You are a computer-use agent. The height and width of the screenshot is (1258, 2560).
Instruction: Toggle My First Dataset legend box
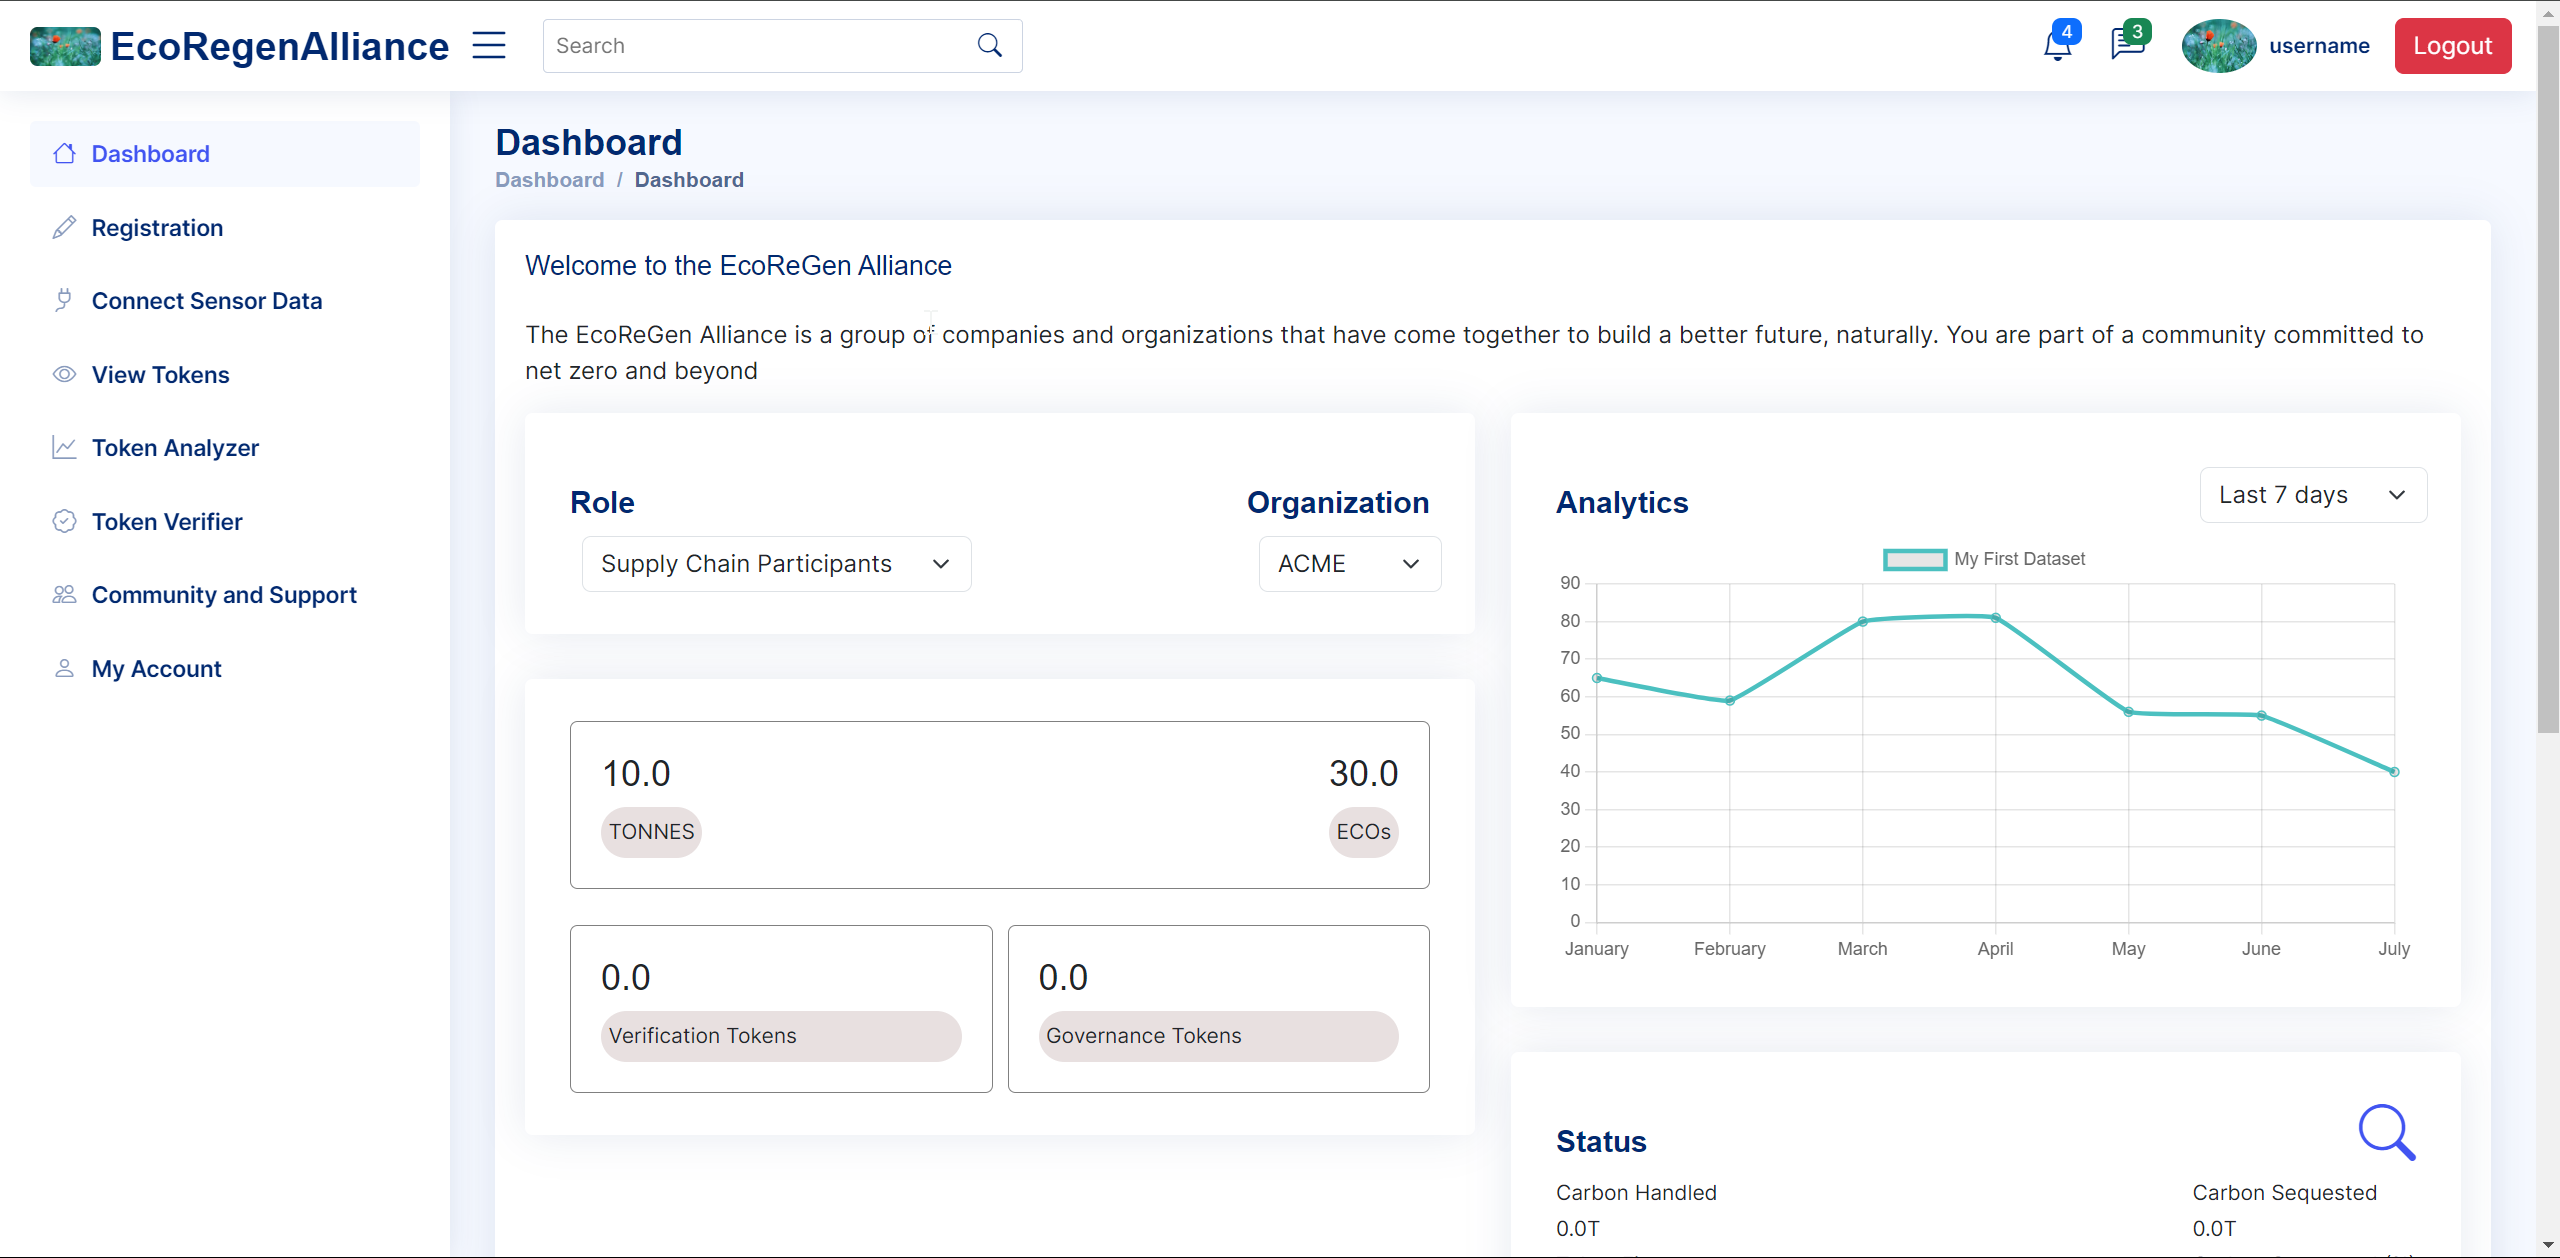point(1914,559)
